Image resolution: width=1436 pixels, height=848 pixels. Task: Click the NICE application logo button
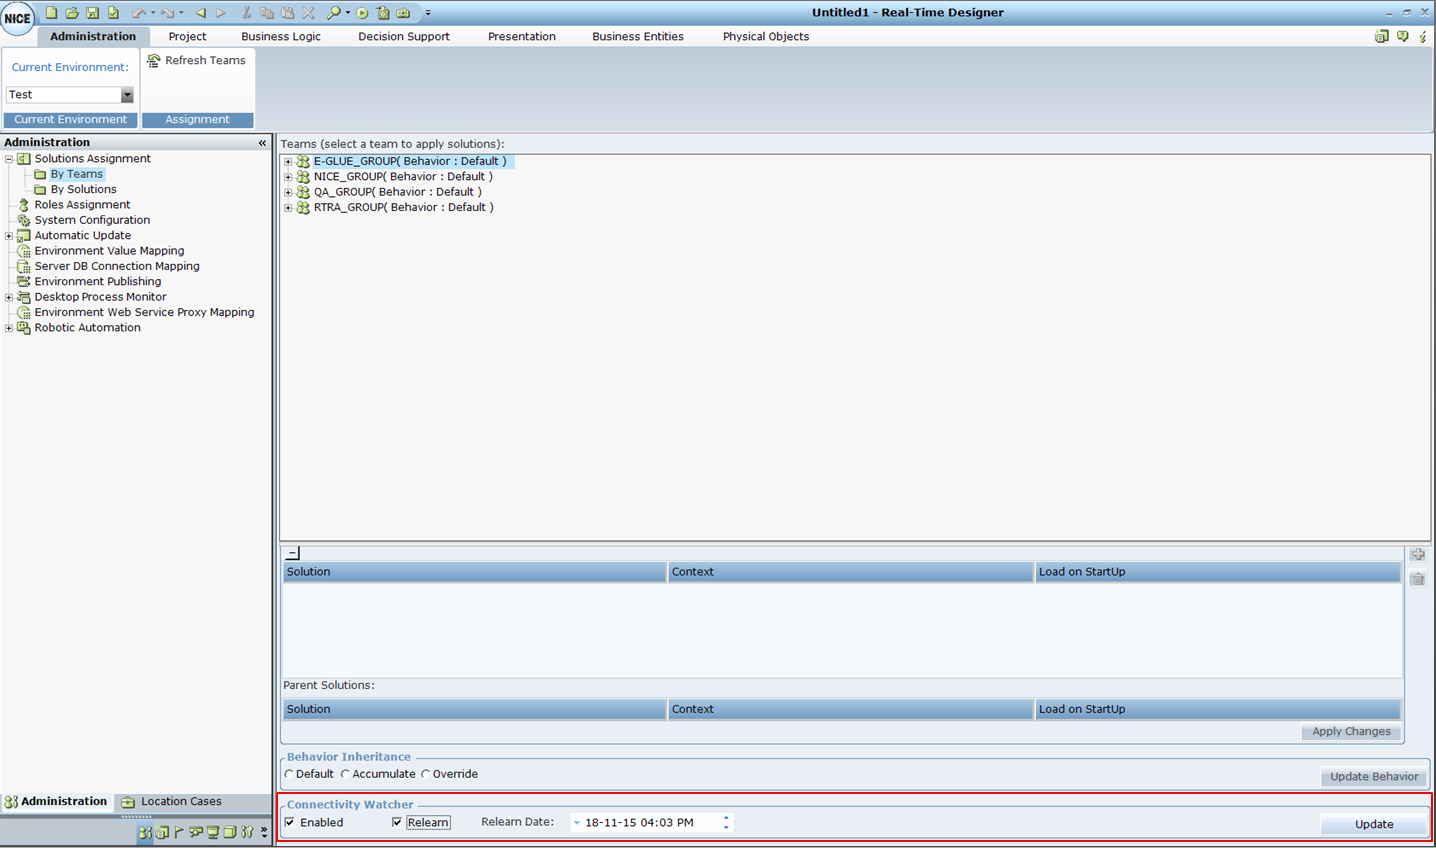pyautogui.click(x=18, y=17)
